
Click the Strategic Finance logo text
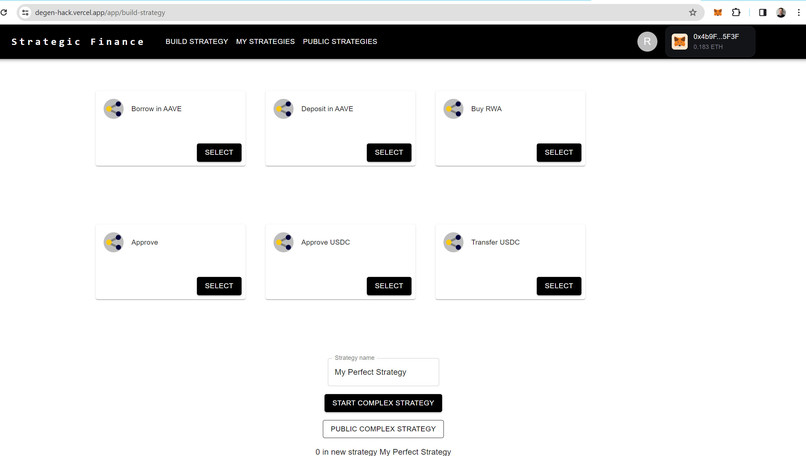click(78, 42)
